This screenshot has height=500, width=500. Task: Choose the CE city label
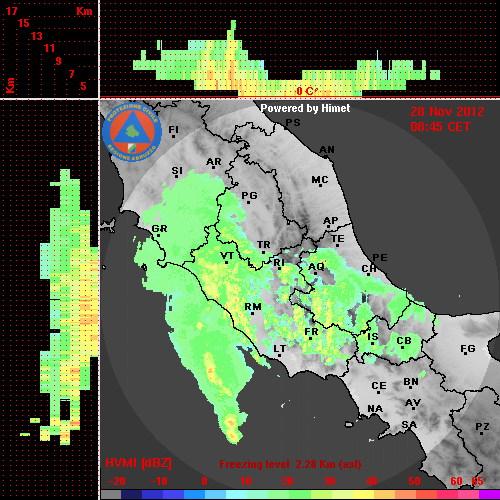pos(379,386)
